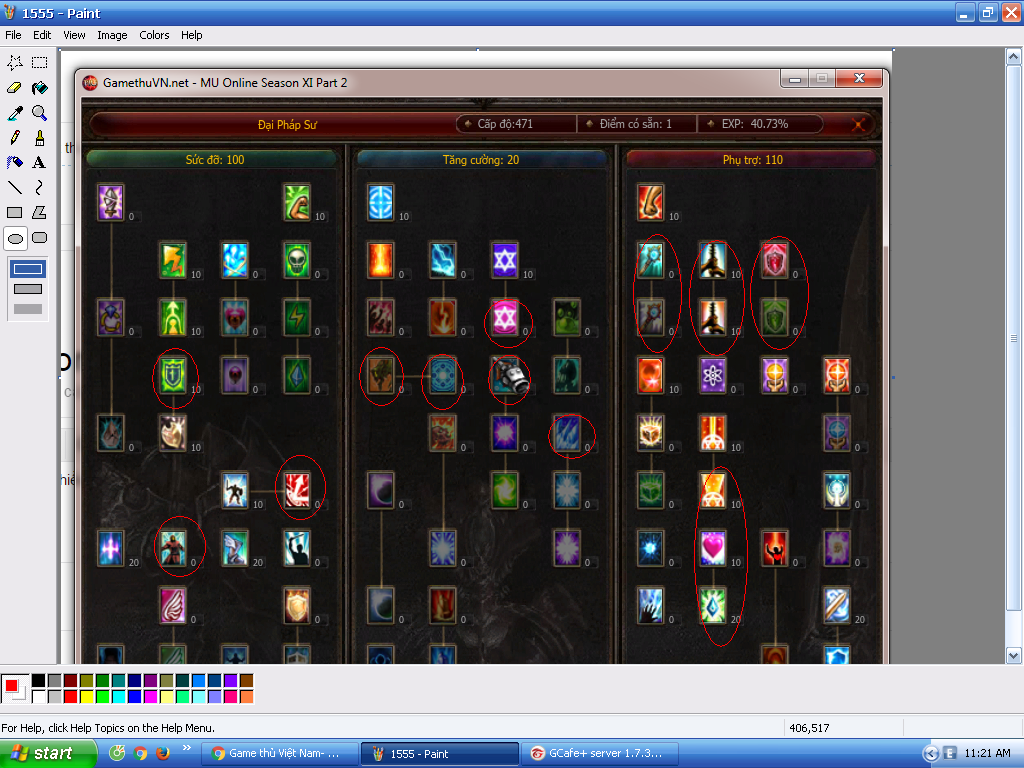The image size is (1024, 768).
Task: Open the Image menu
Action: (x=112, y=35)
